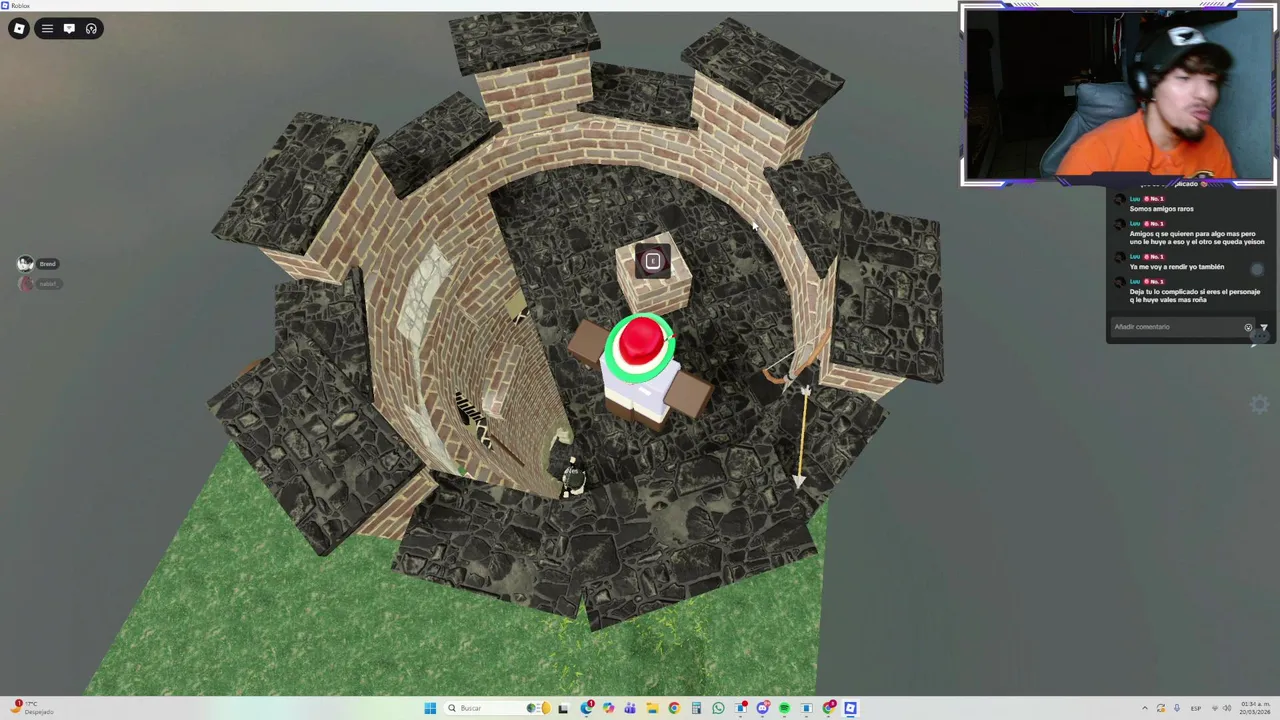Click the emoji icon in the comment box
The height and width of the screenshot is (720, 1280).
click(1247, 327)
